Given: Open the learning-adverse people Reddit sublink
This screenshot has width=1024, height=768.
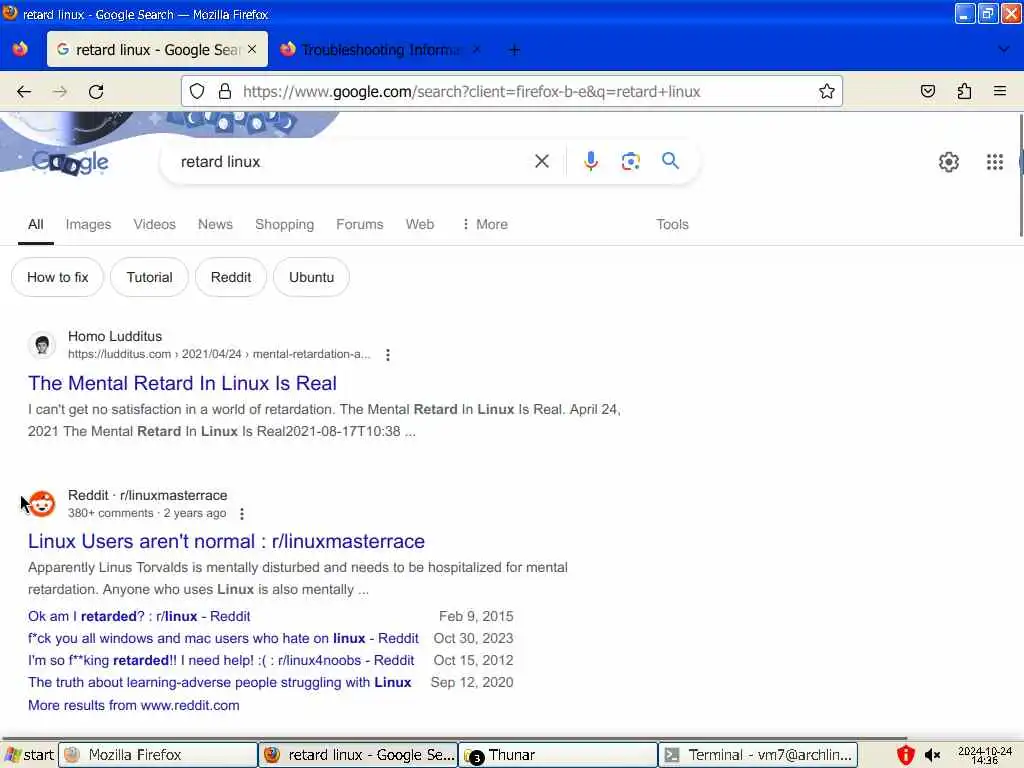Looking at the screenshot, I should [219, 682].
